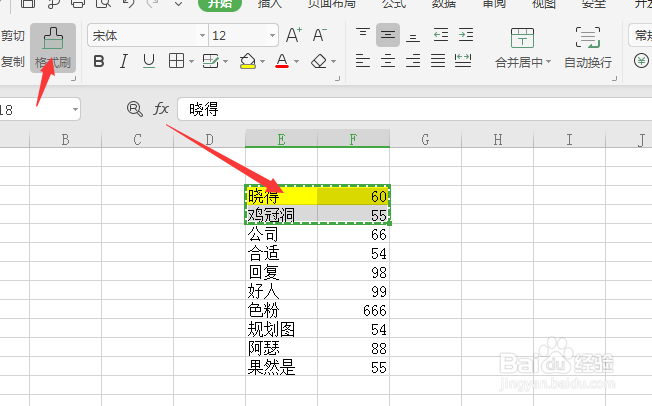Screen dimensions: 652x406
Task: Click Merge and Center (合并居中) button
Action: (x=522, y=47)
